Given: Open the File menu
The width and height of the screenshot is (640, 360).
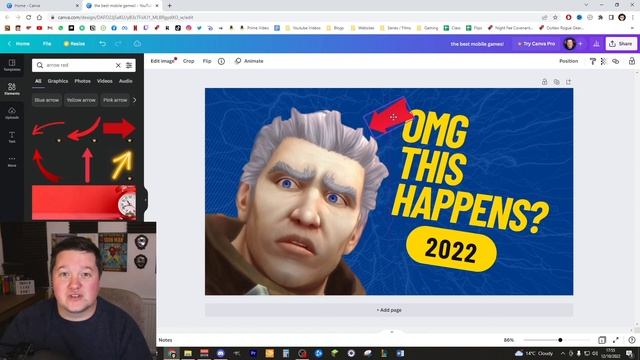Looking at the screenshot, I should tap(47, 44).
